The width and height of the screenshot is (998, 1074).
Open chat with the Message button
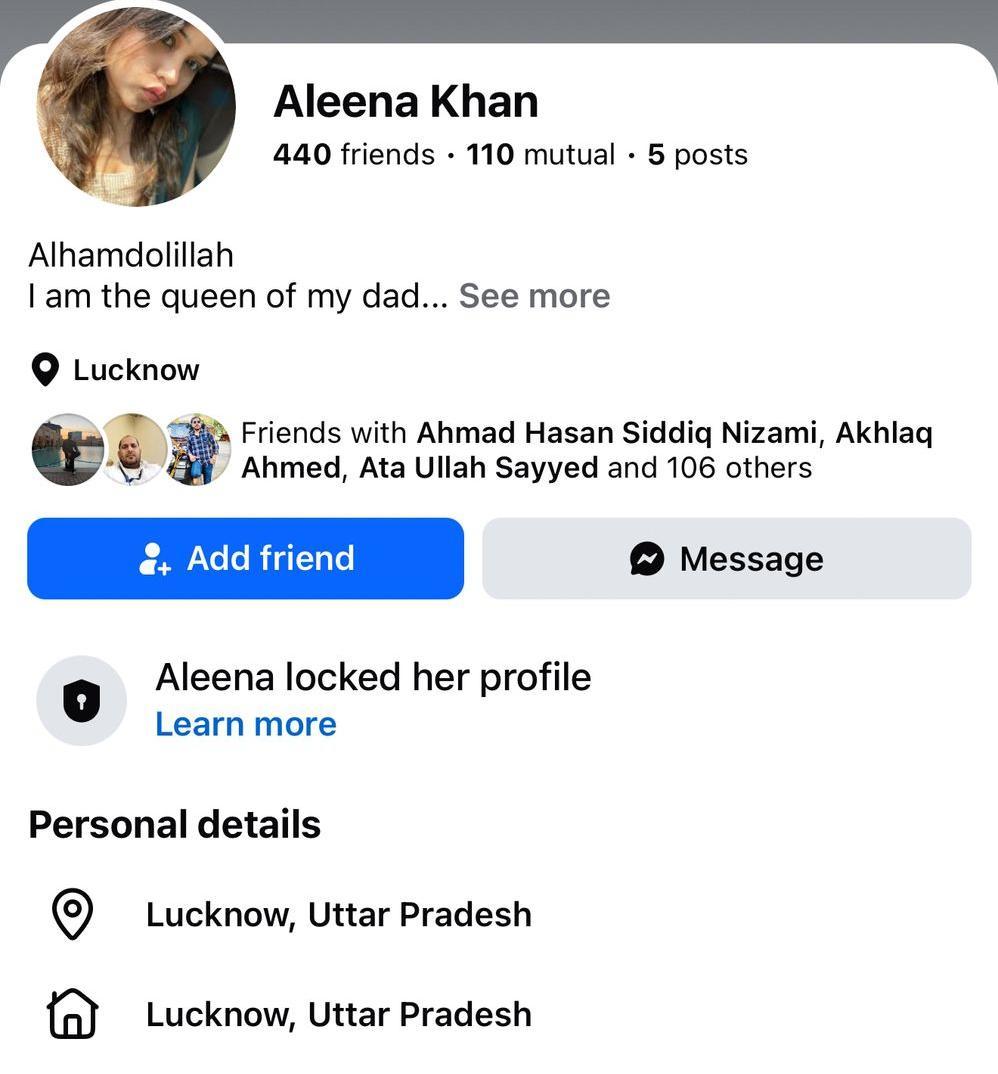tap(727, 558)
